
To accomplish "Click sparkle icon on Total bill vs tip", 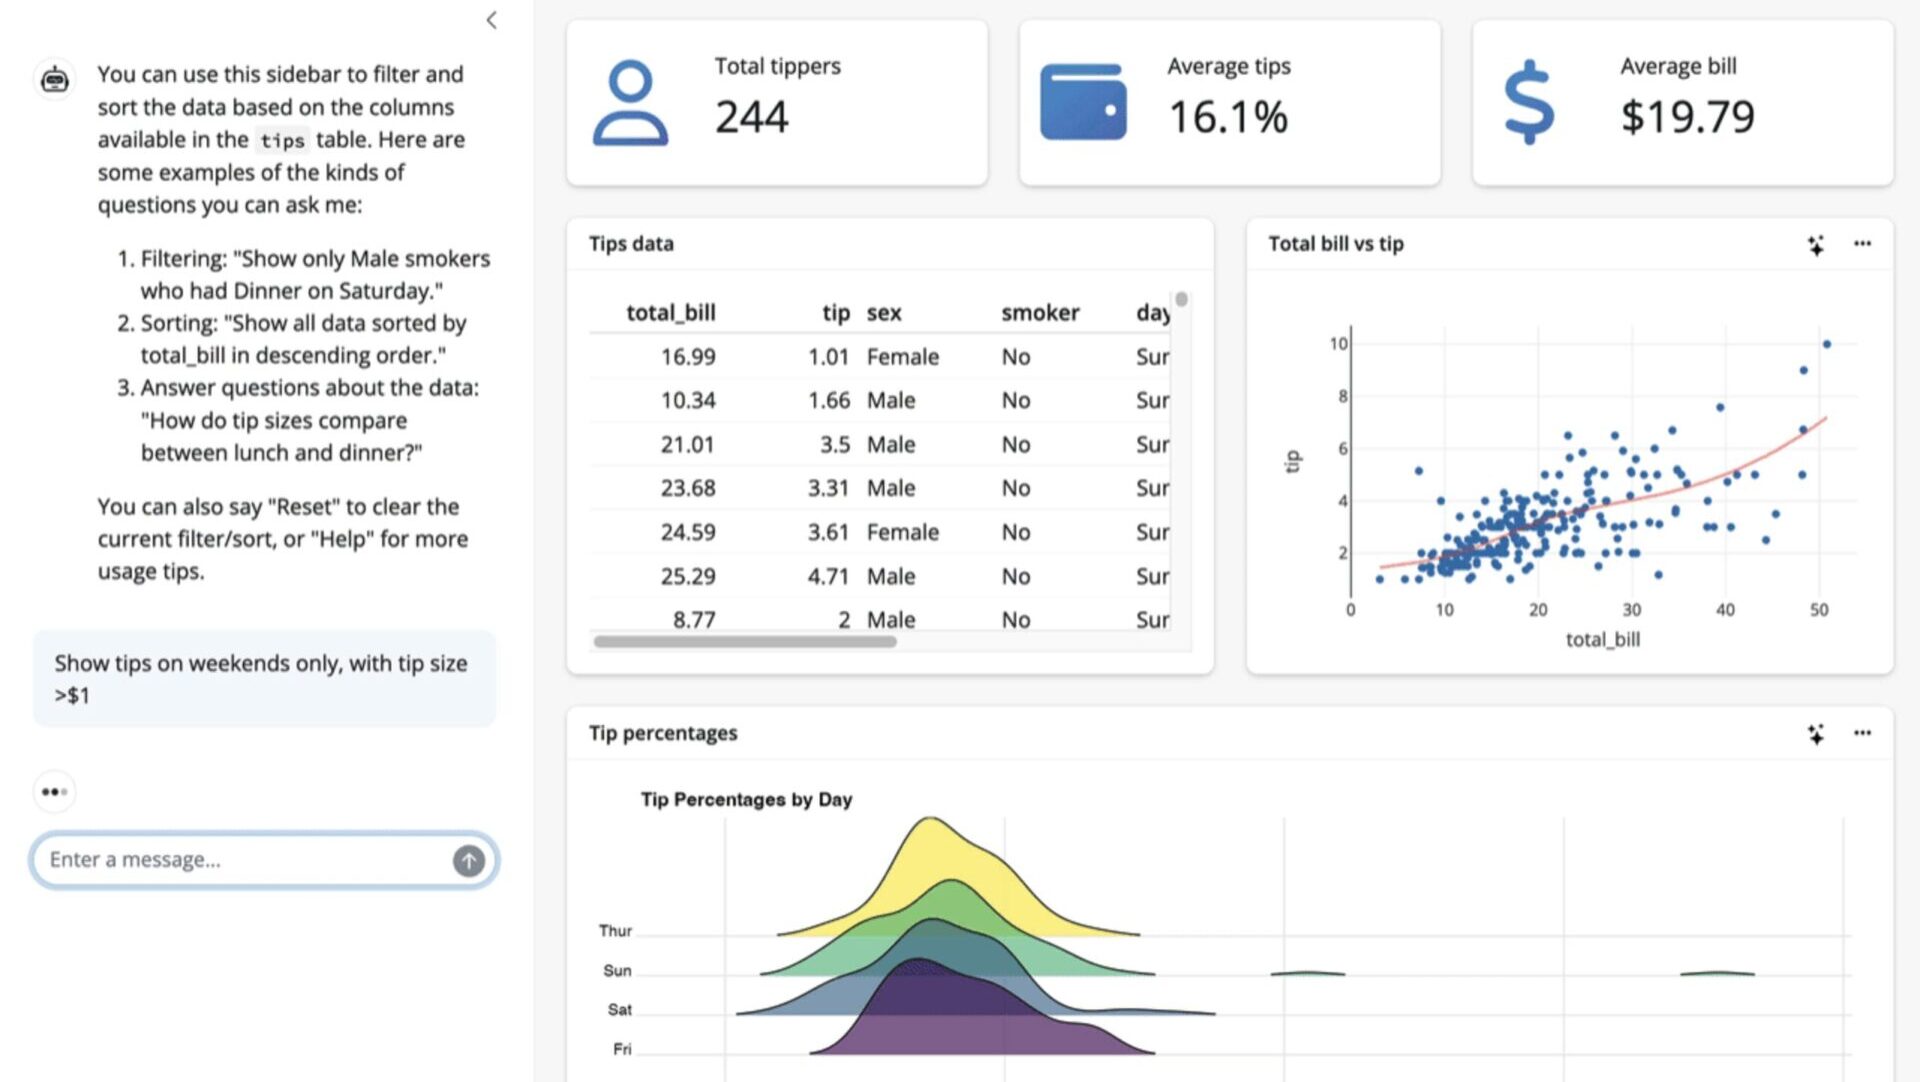I will click(x=1816, y=244).
